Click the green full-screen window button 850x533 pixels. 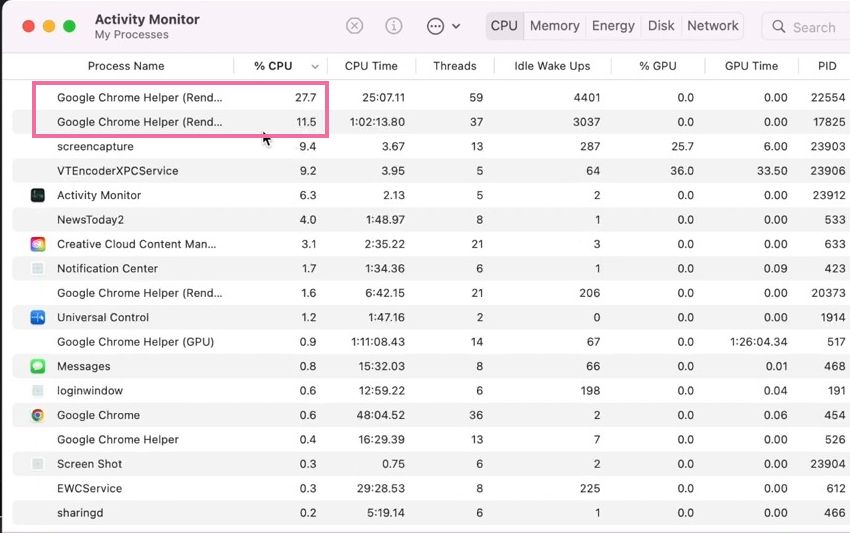[x=69, y=26]
